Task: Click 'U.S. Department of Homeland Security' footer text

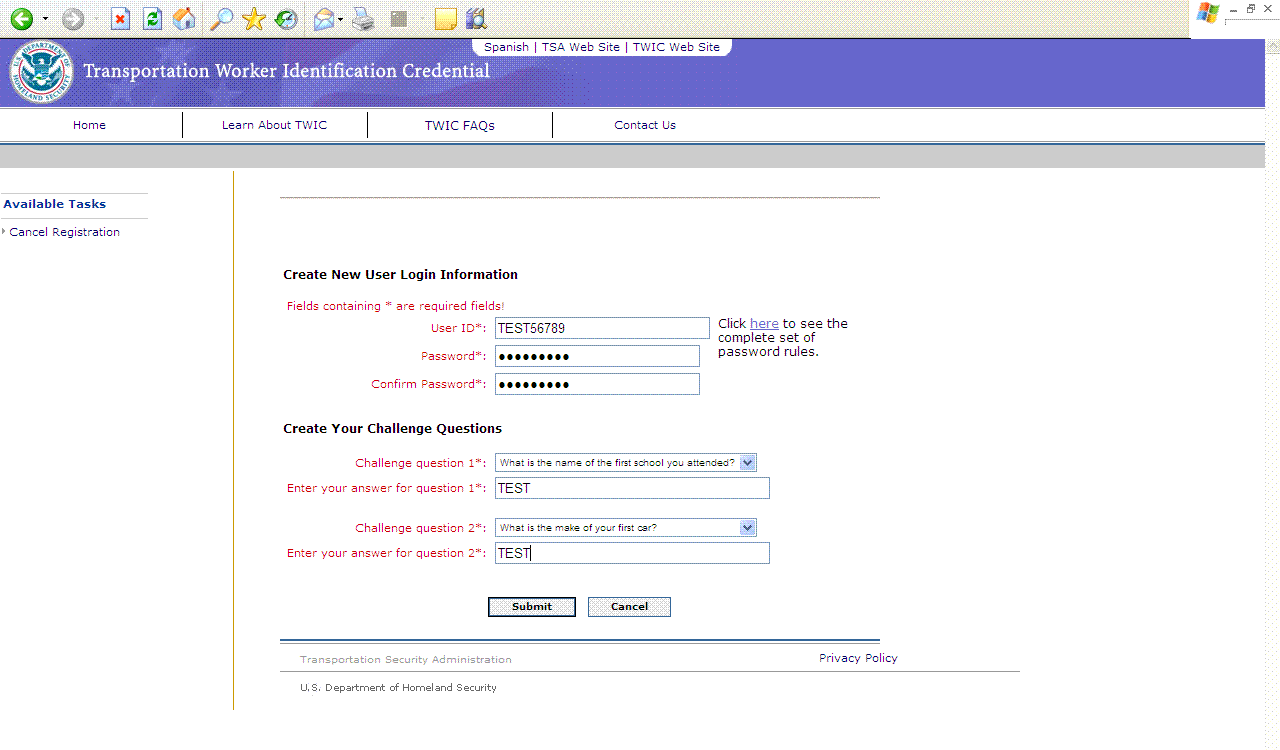Action: pyautogui.click(x=398, y=688)
